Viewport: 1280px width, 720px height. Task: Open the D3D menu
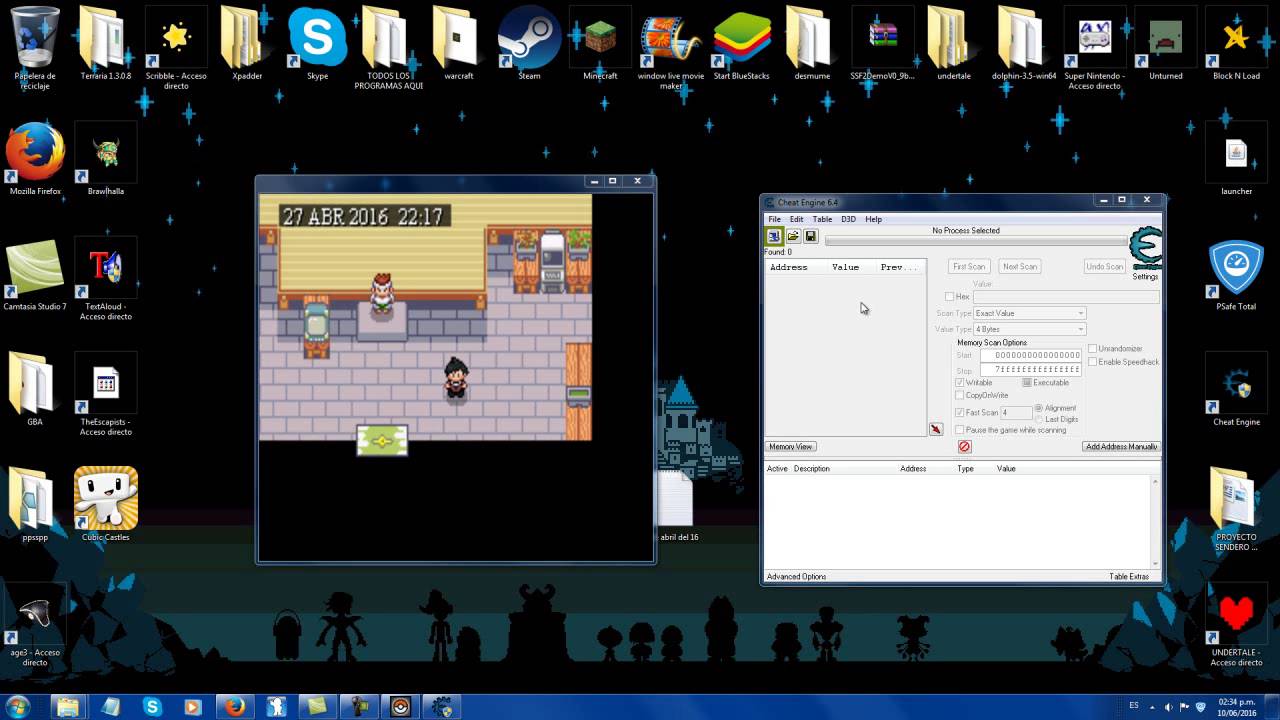point(848,219)
